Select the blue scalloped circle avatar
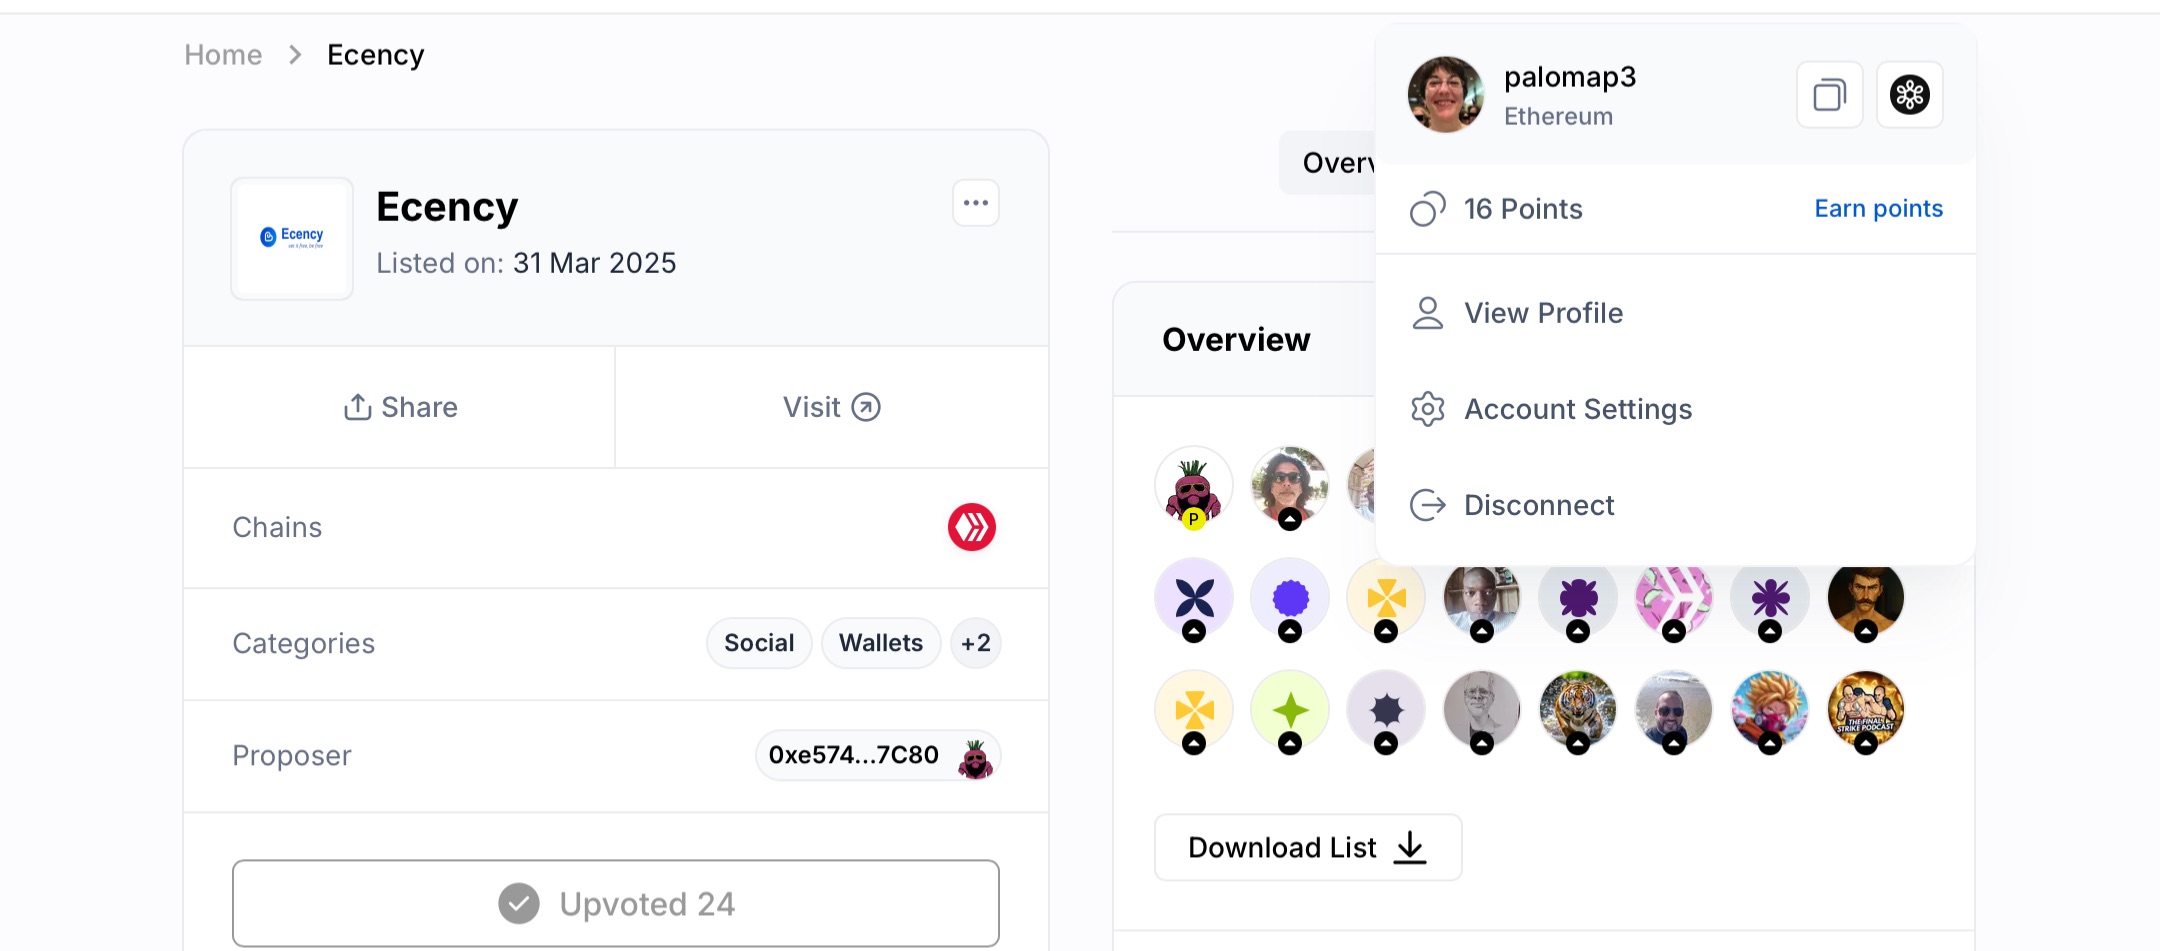This screenshot has width=2160, height=951. [x=1290, y=599]
